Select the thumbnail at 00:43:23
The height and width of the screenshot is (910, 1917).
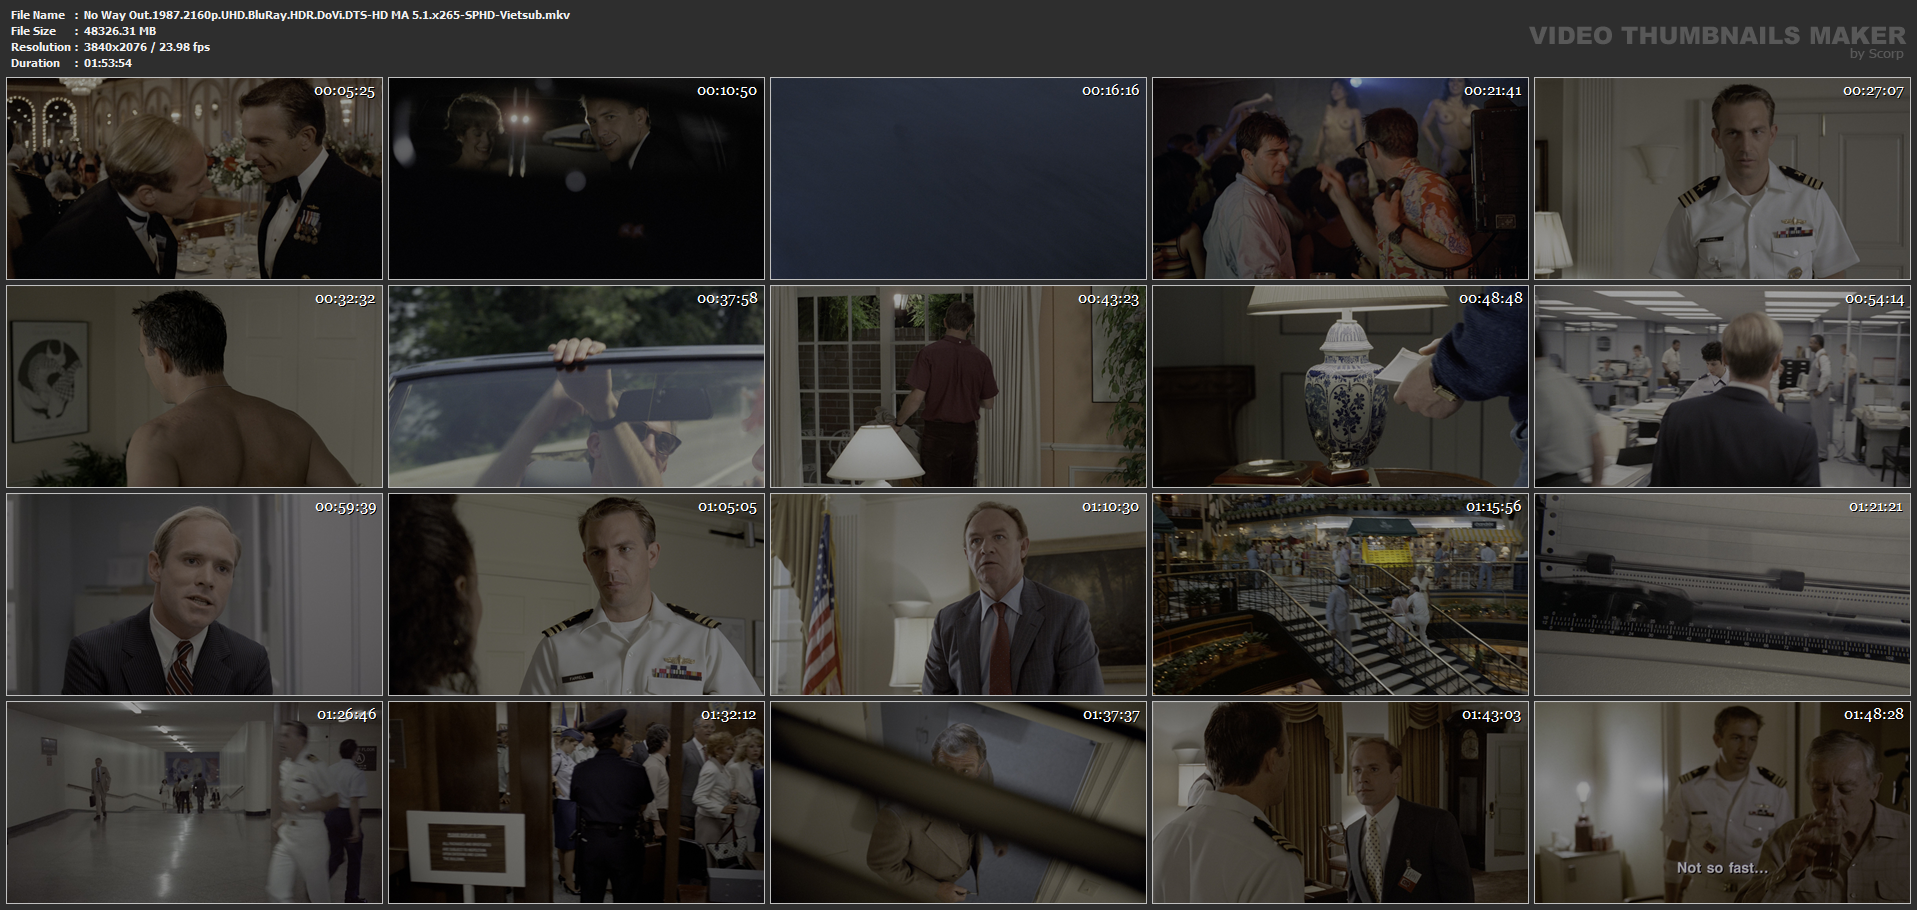958,387
